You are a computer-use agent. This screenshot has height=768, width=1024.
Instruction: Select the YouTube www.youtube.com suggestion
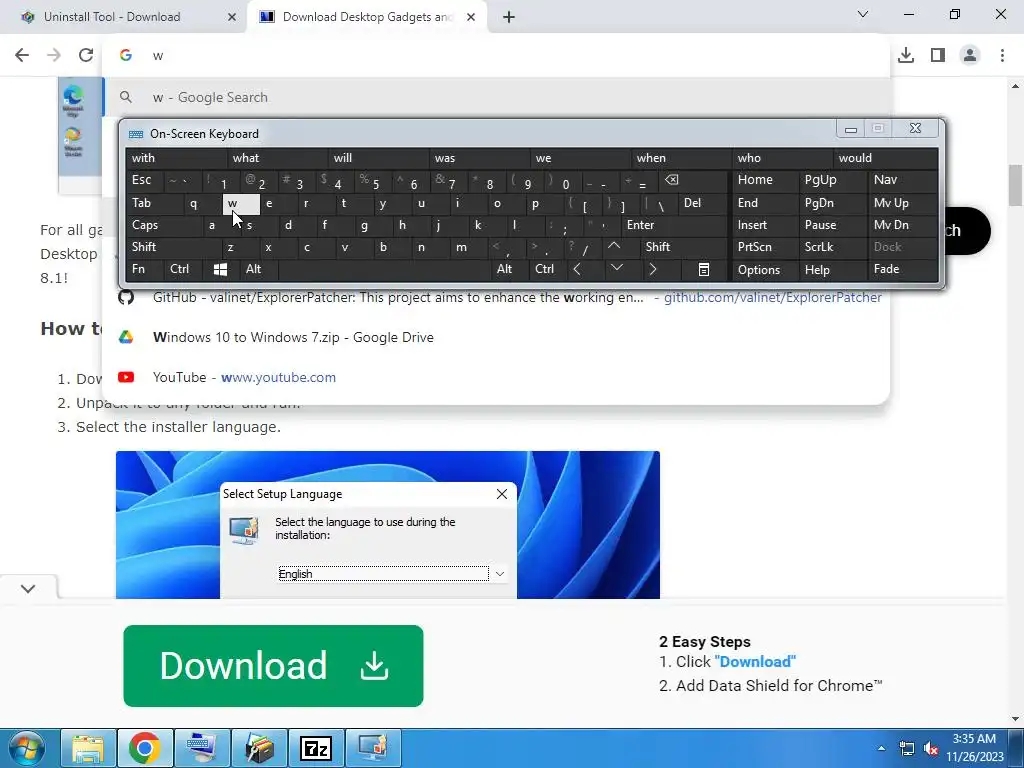496,377
